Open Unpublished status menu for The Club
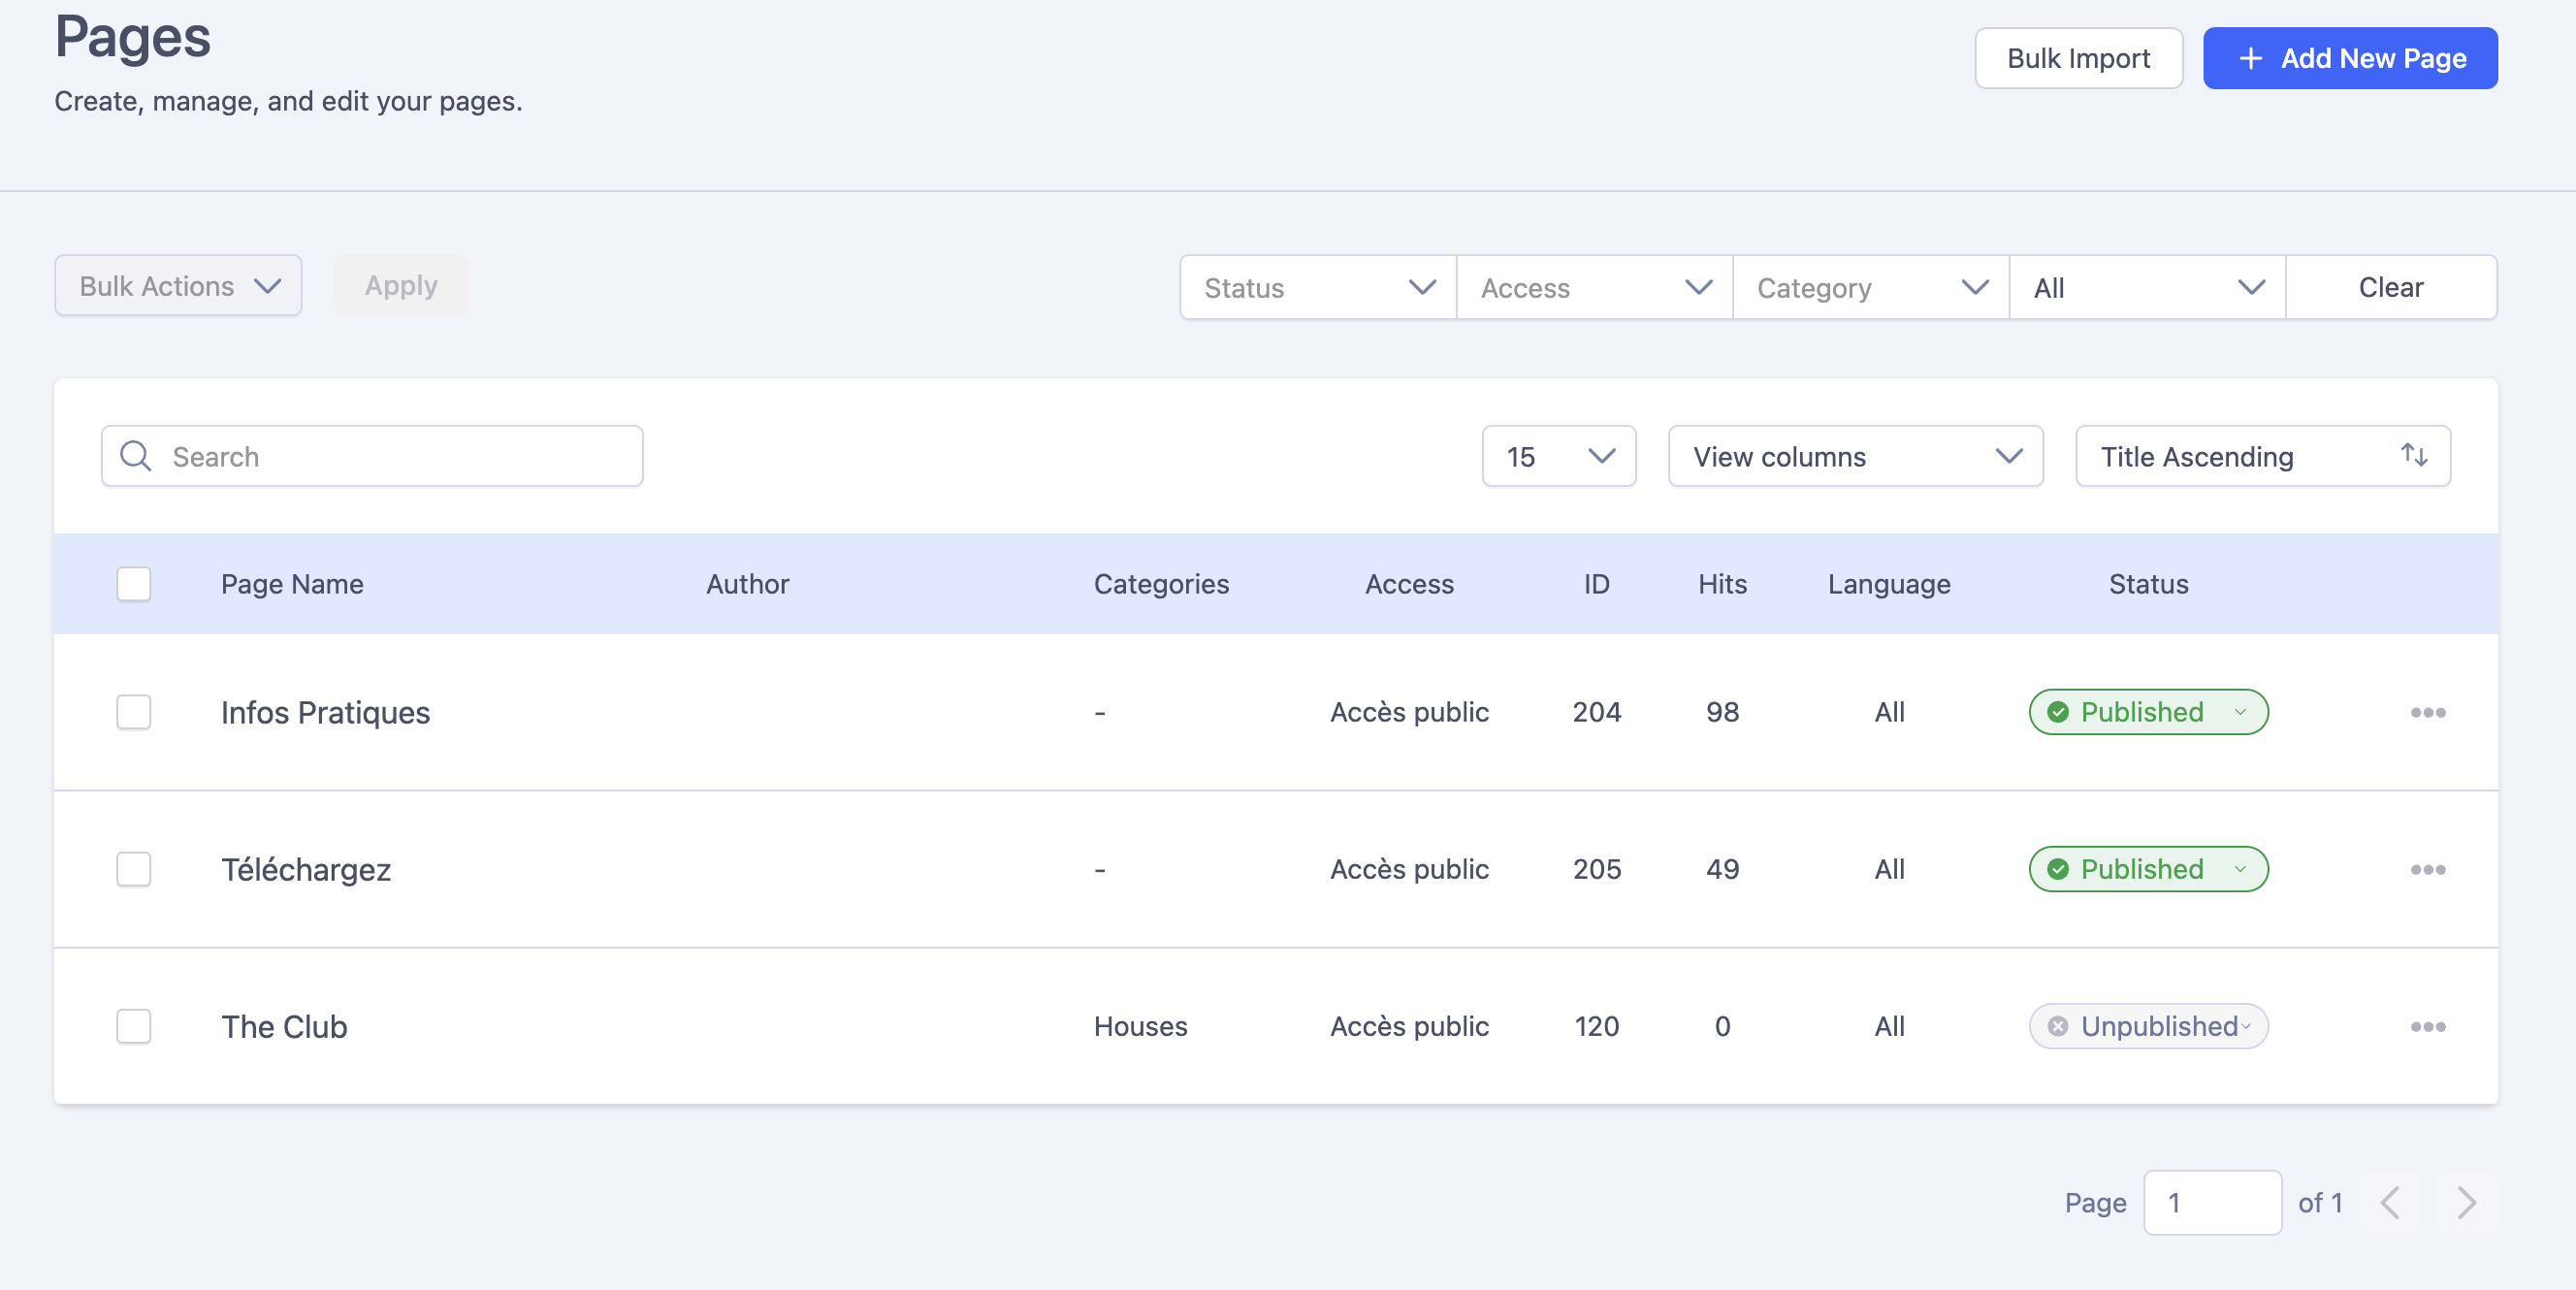Screen dimensions: 2576x1290 coord(2148,1026)
